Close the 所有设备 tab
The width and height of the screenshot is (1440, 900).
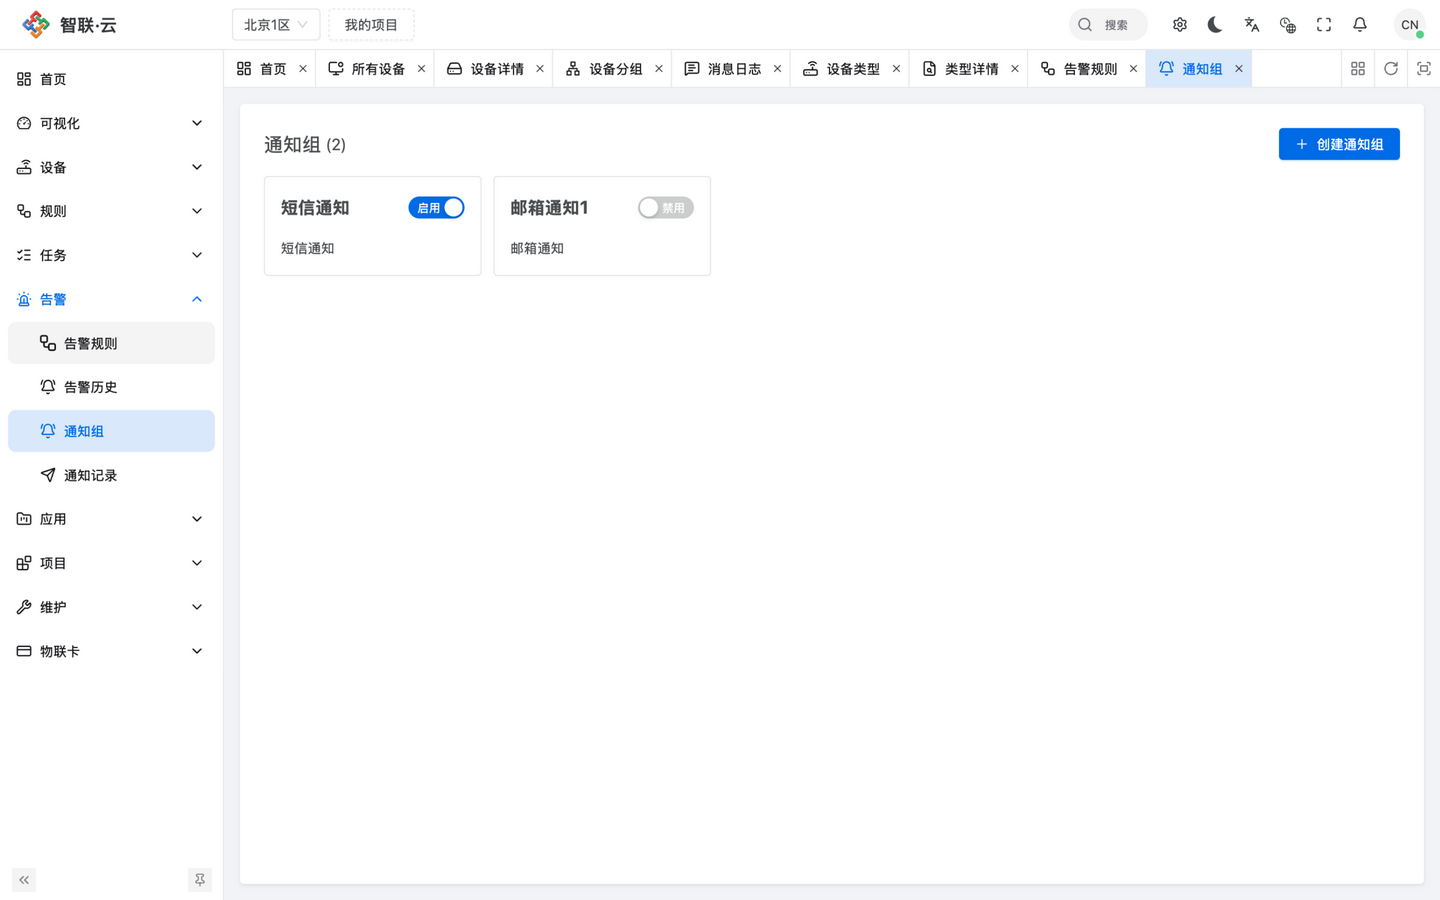click(x=421, y=69)
